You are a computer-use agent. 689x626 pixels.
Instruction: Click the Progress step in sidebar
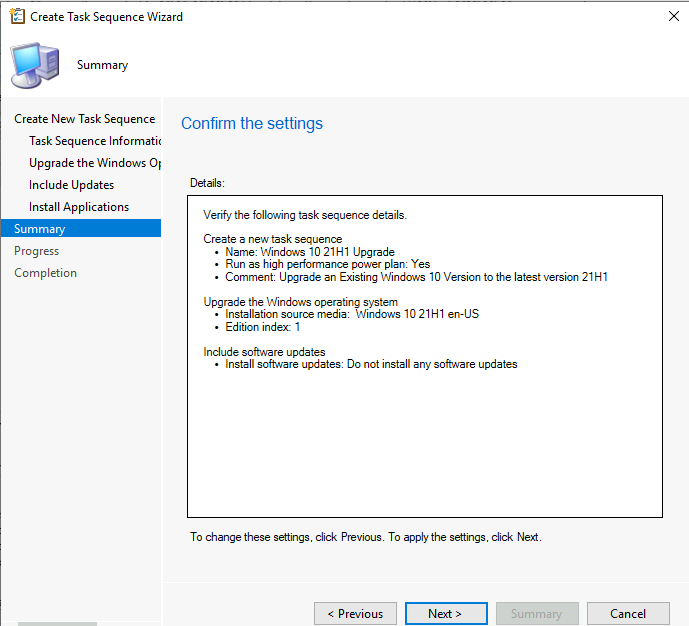pos(36,250)
